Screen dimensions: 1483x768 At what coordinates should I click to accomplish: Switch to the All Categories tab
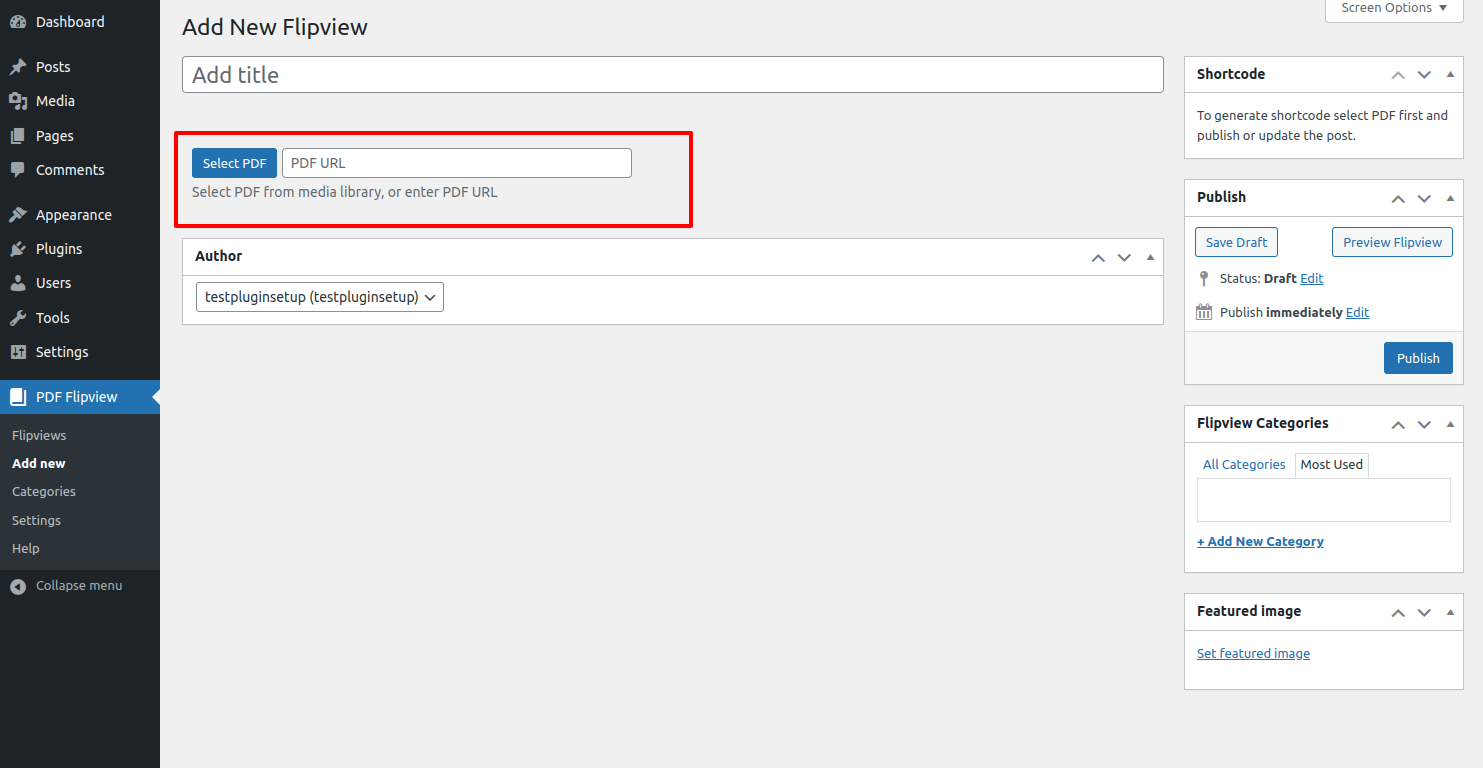pos(1244,465)
